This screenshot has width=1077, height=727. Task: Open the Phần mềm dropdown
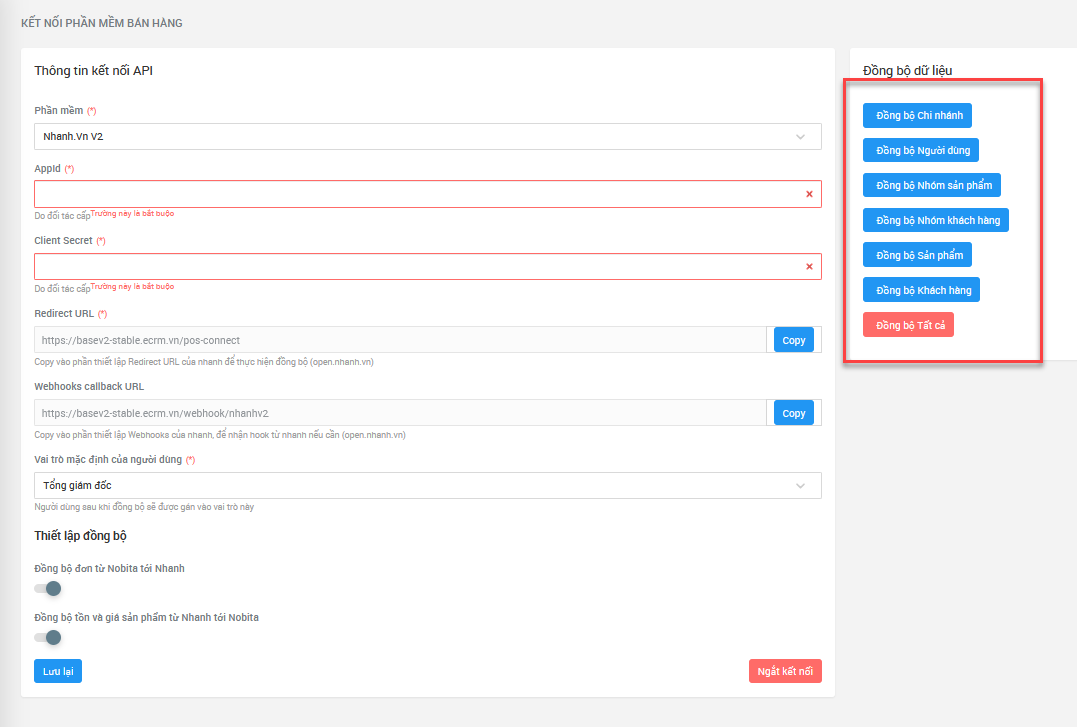pyautogui.click(x=428, y=136)
